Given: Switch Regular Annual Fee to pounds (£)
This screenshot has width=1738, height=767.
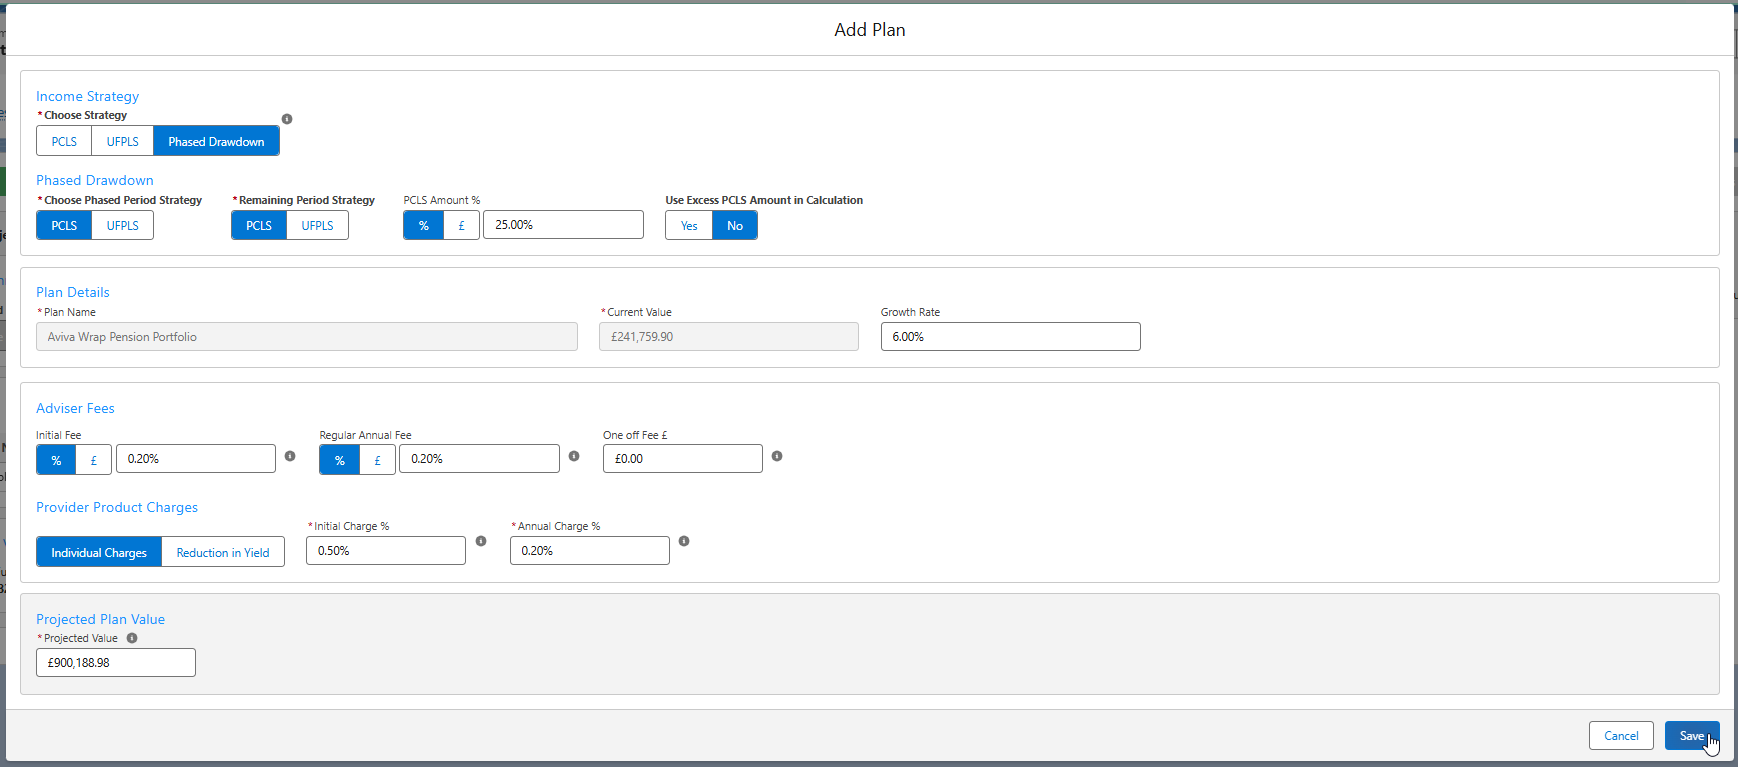Looking at the screenshot, I should [377, 460].
